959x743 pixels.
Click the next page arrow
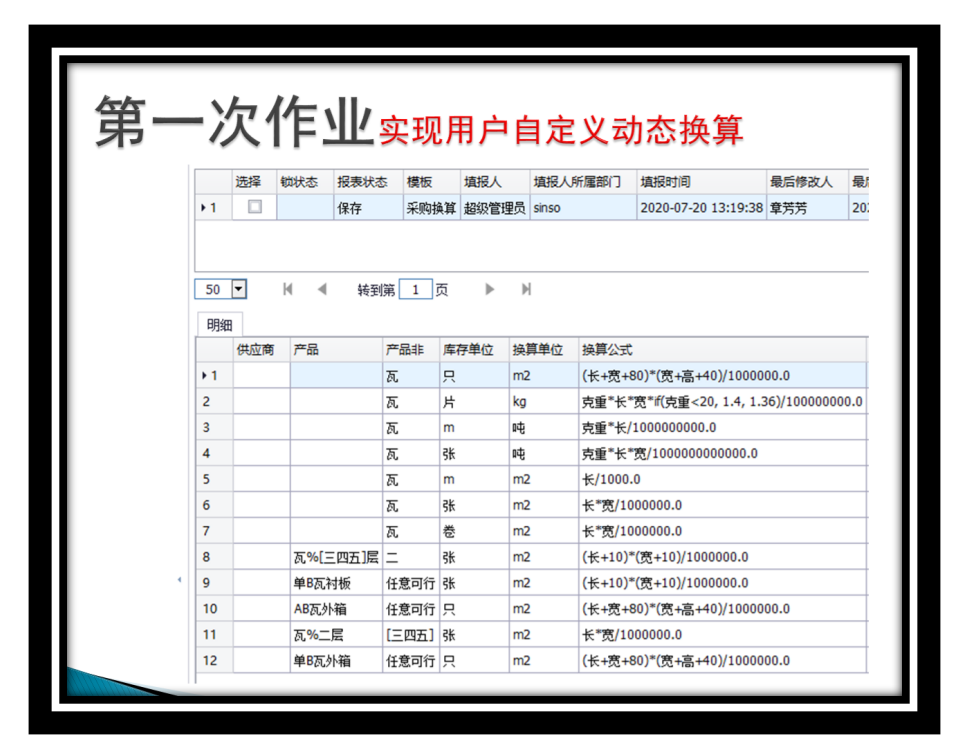[490, 290]
